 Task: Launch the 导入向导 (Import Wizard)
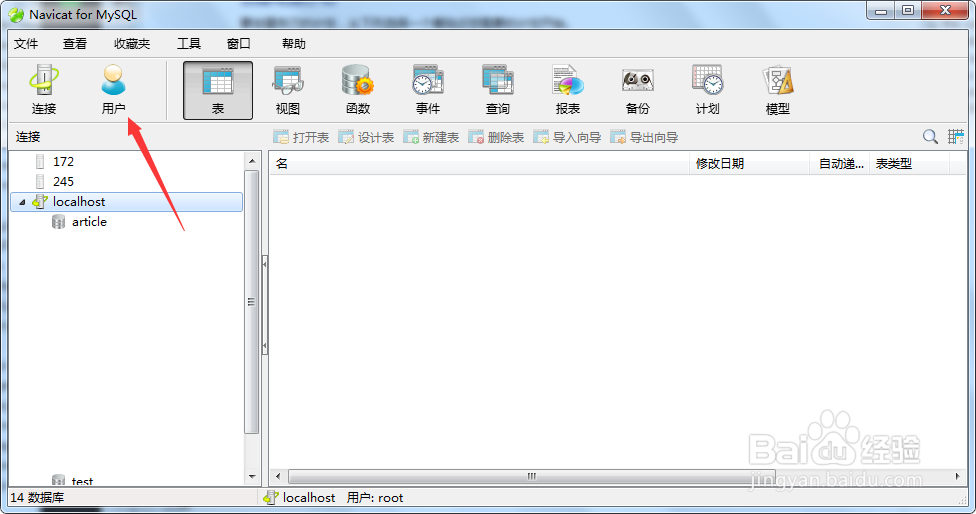tap(567, 138)
